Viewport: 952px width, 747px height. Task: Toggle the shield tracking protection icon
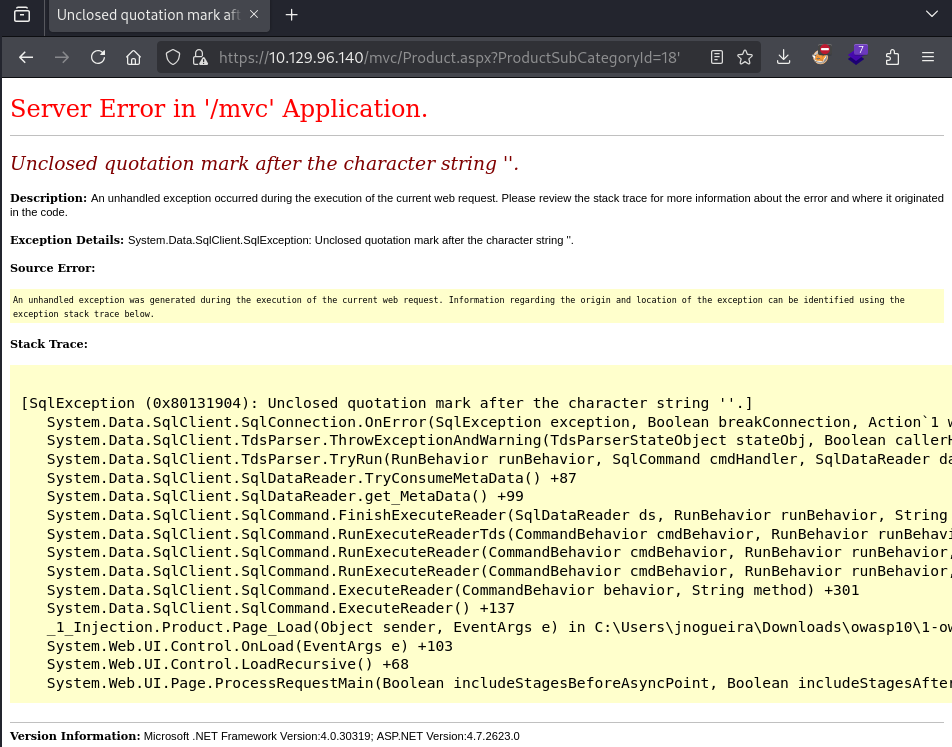(x=172, y=57)
